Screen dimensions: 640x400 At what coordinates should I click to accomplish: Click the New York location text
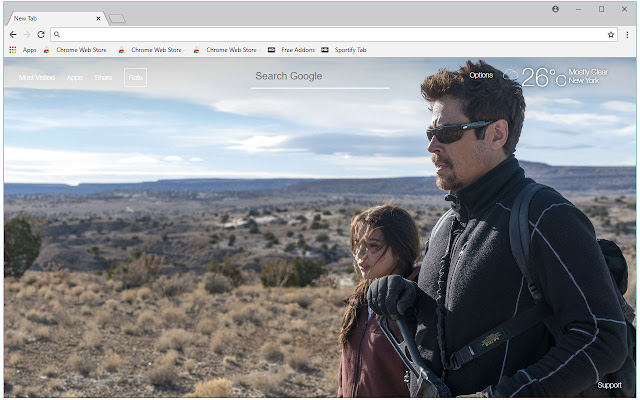coord(584,80)
